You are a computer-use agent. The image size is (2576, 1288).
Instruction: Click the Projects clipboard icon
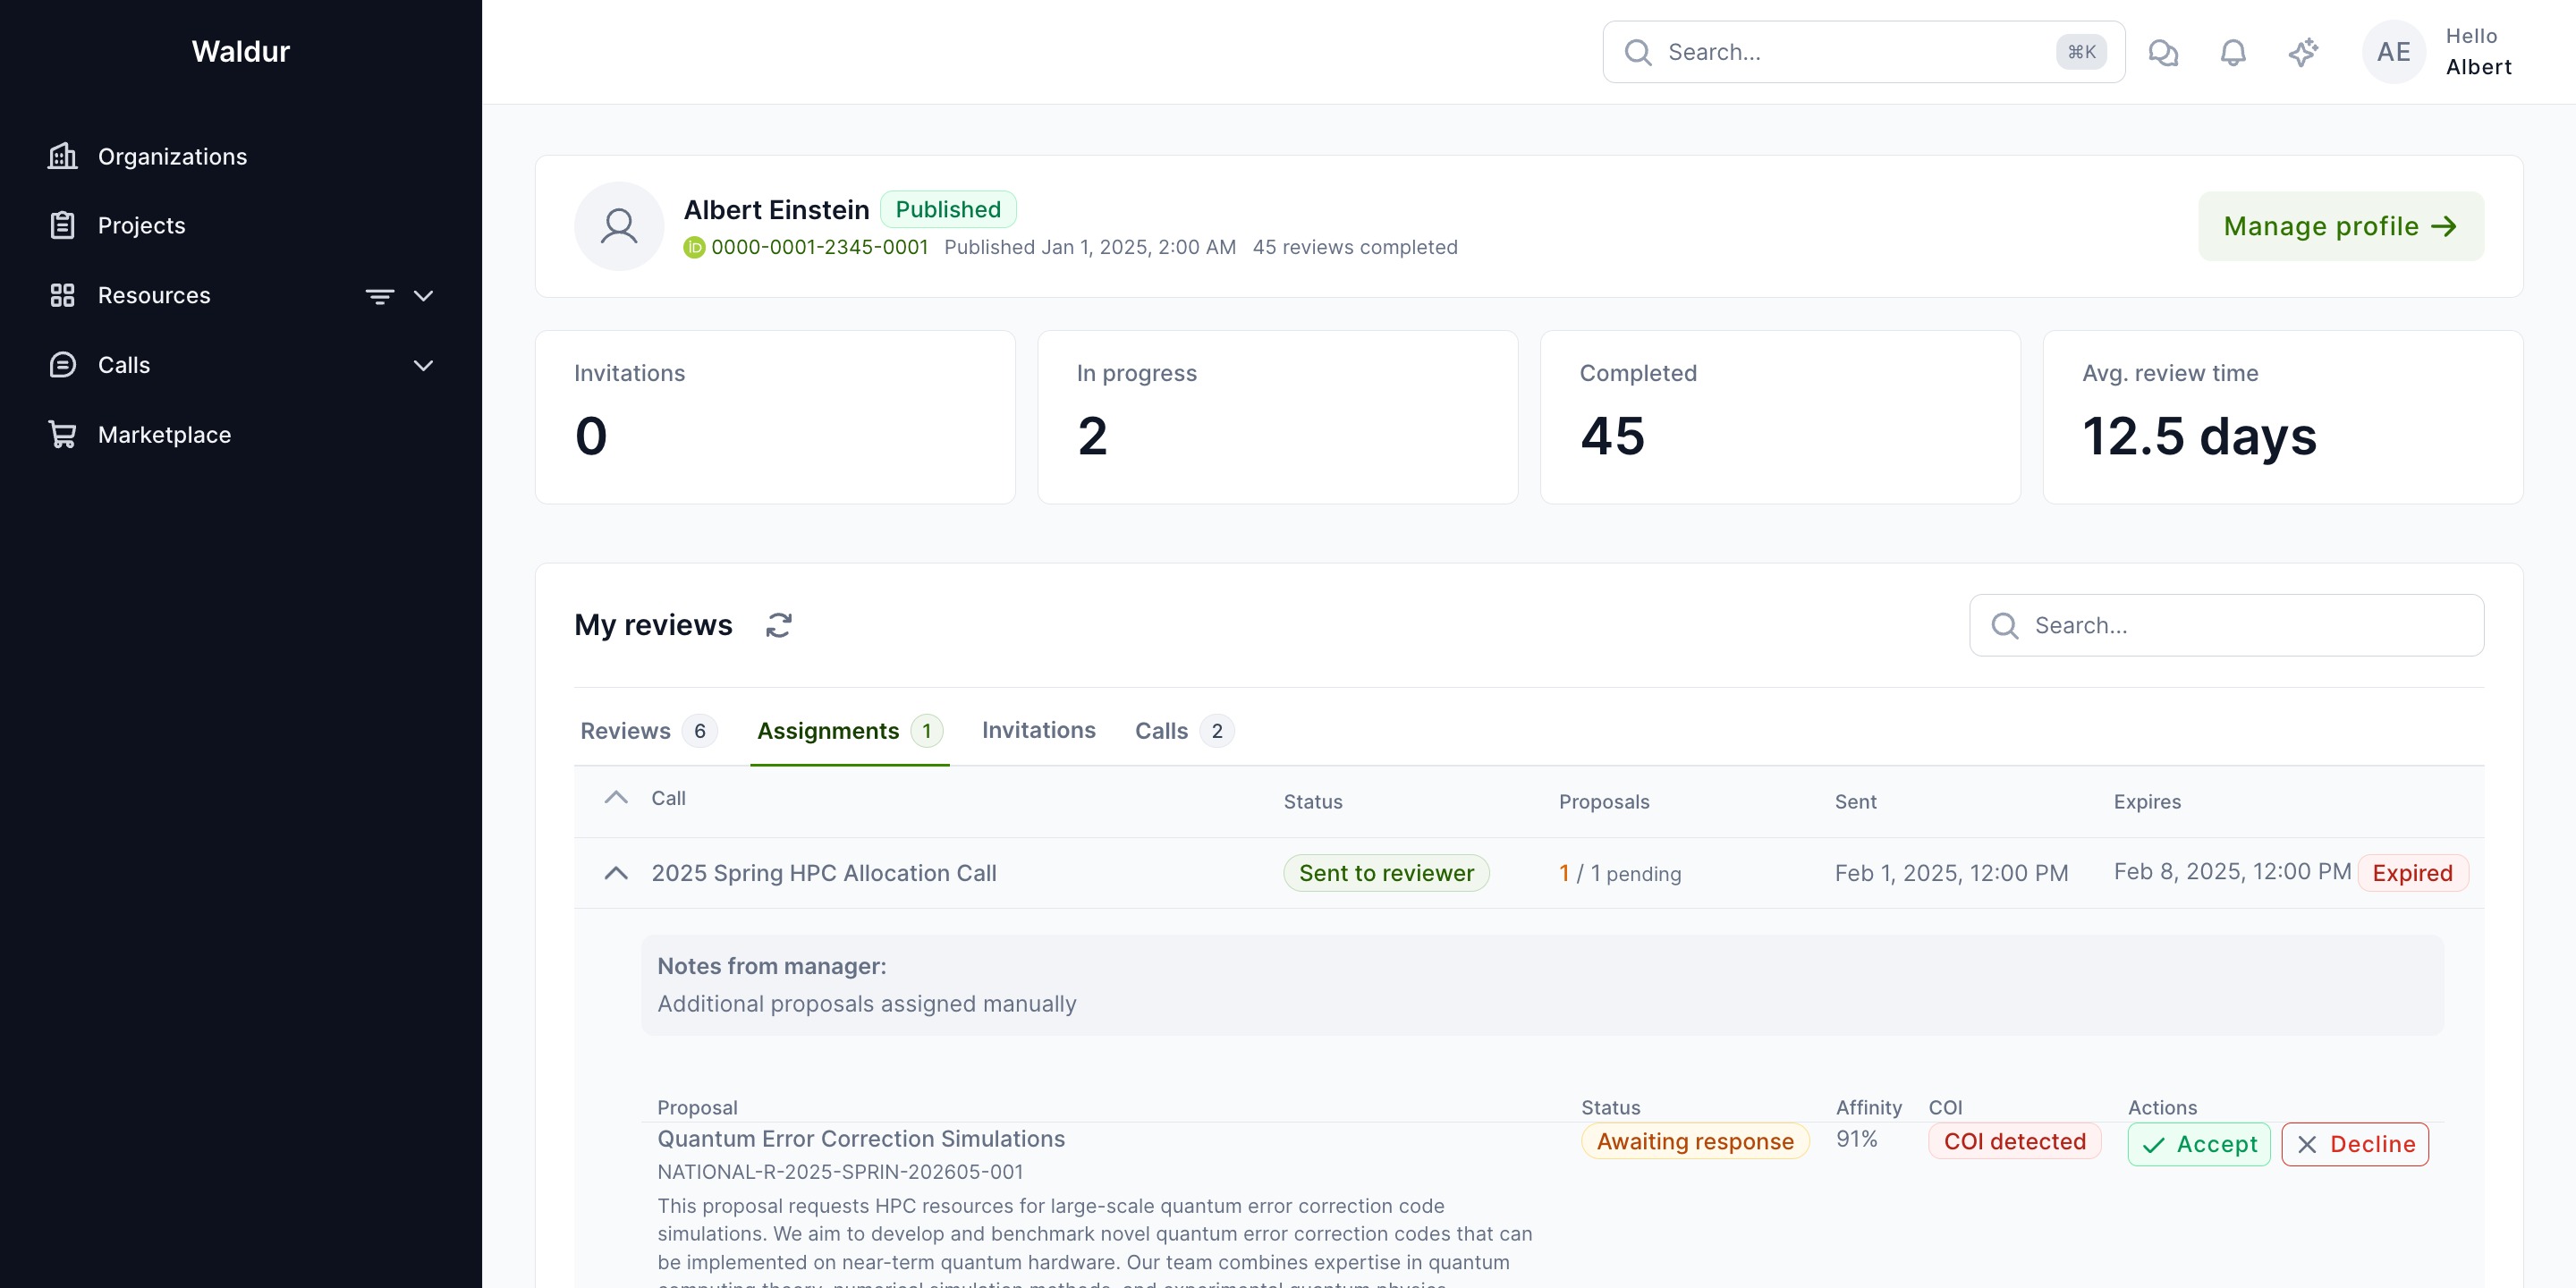[62, 225]
